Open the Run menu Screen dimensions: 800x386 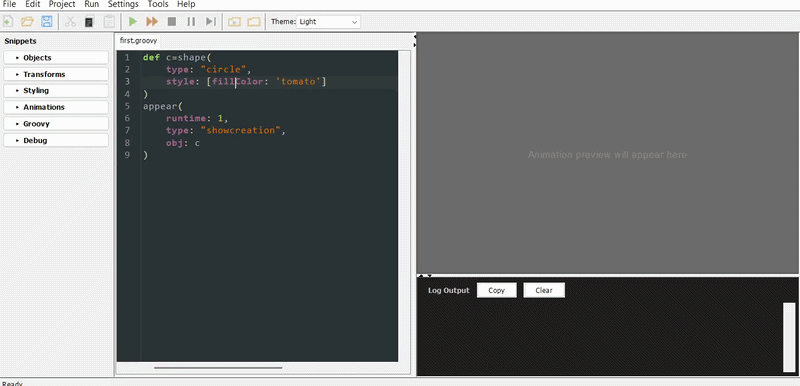tap(92, 4)
